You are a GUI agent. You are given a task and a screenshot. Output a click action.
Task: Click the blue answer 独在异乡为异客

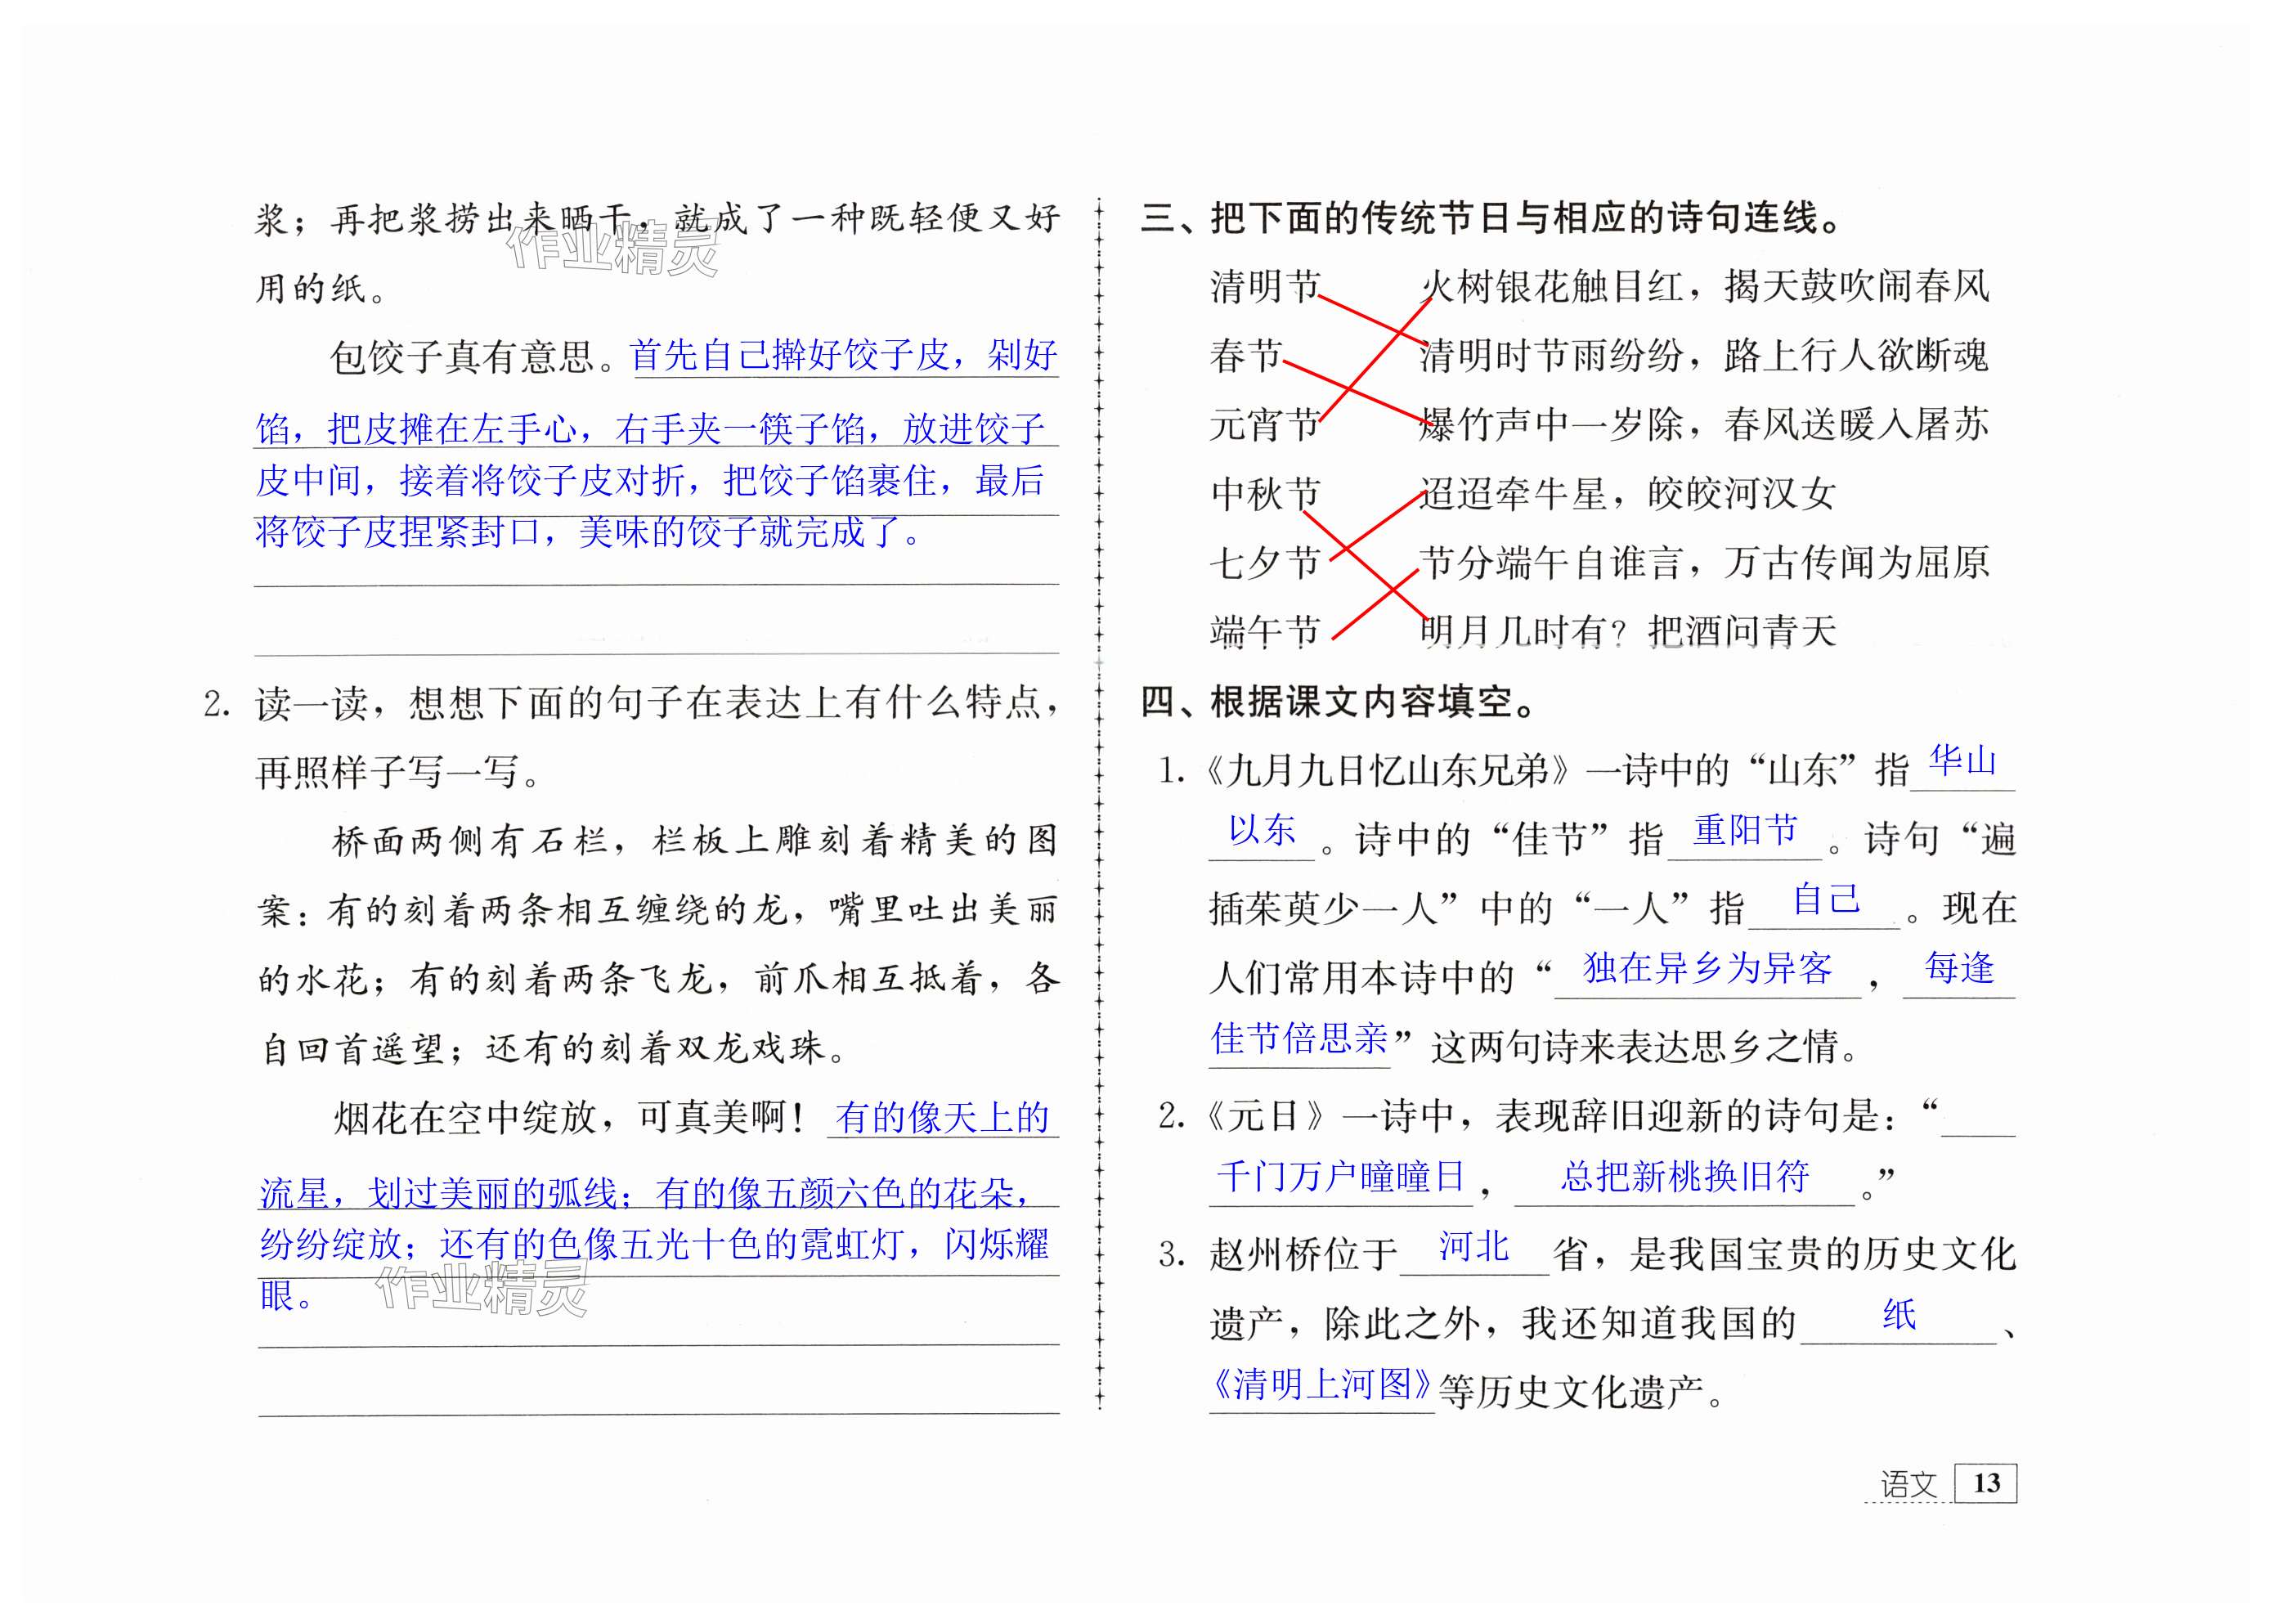point(1707,968)
